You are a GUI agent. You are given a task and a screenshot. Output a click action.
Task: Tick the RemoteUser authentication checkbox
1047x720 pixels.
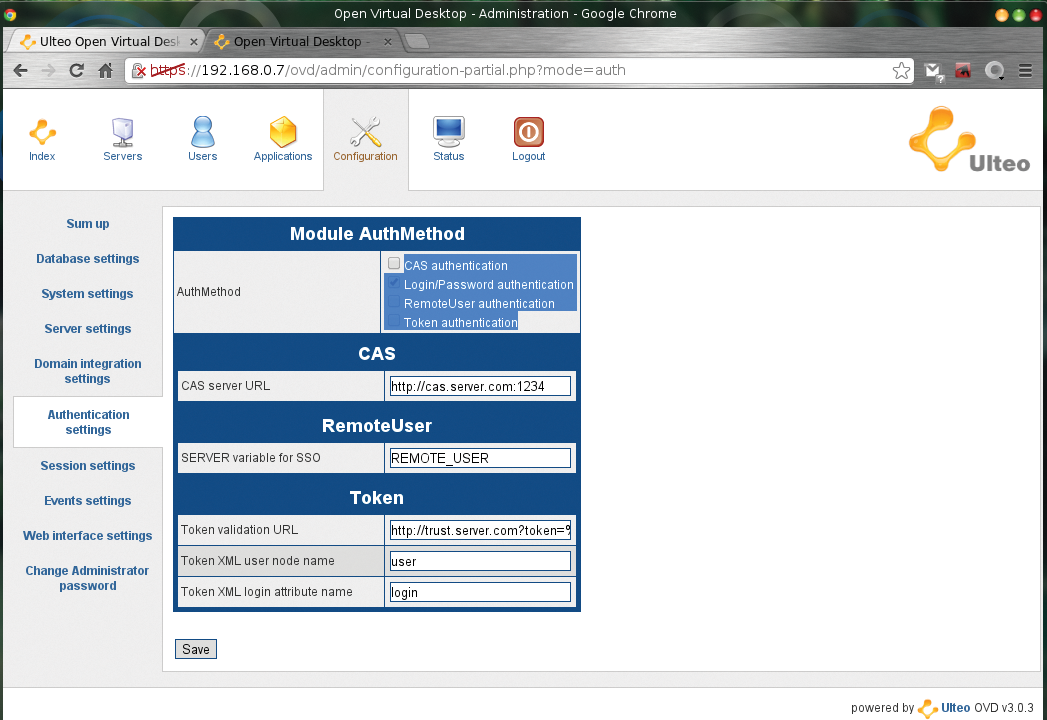[x=394, y=303]
